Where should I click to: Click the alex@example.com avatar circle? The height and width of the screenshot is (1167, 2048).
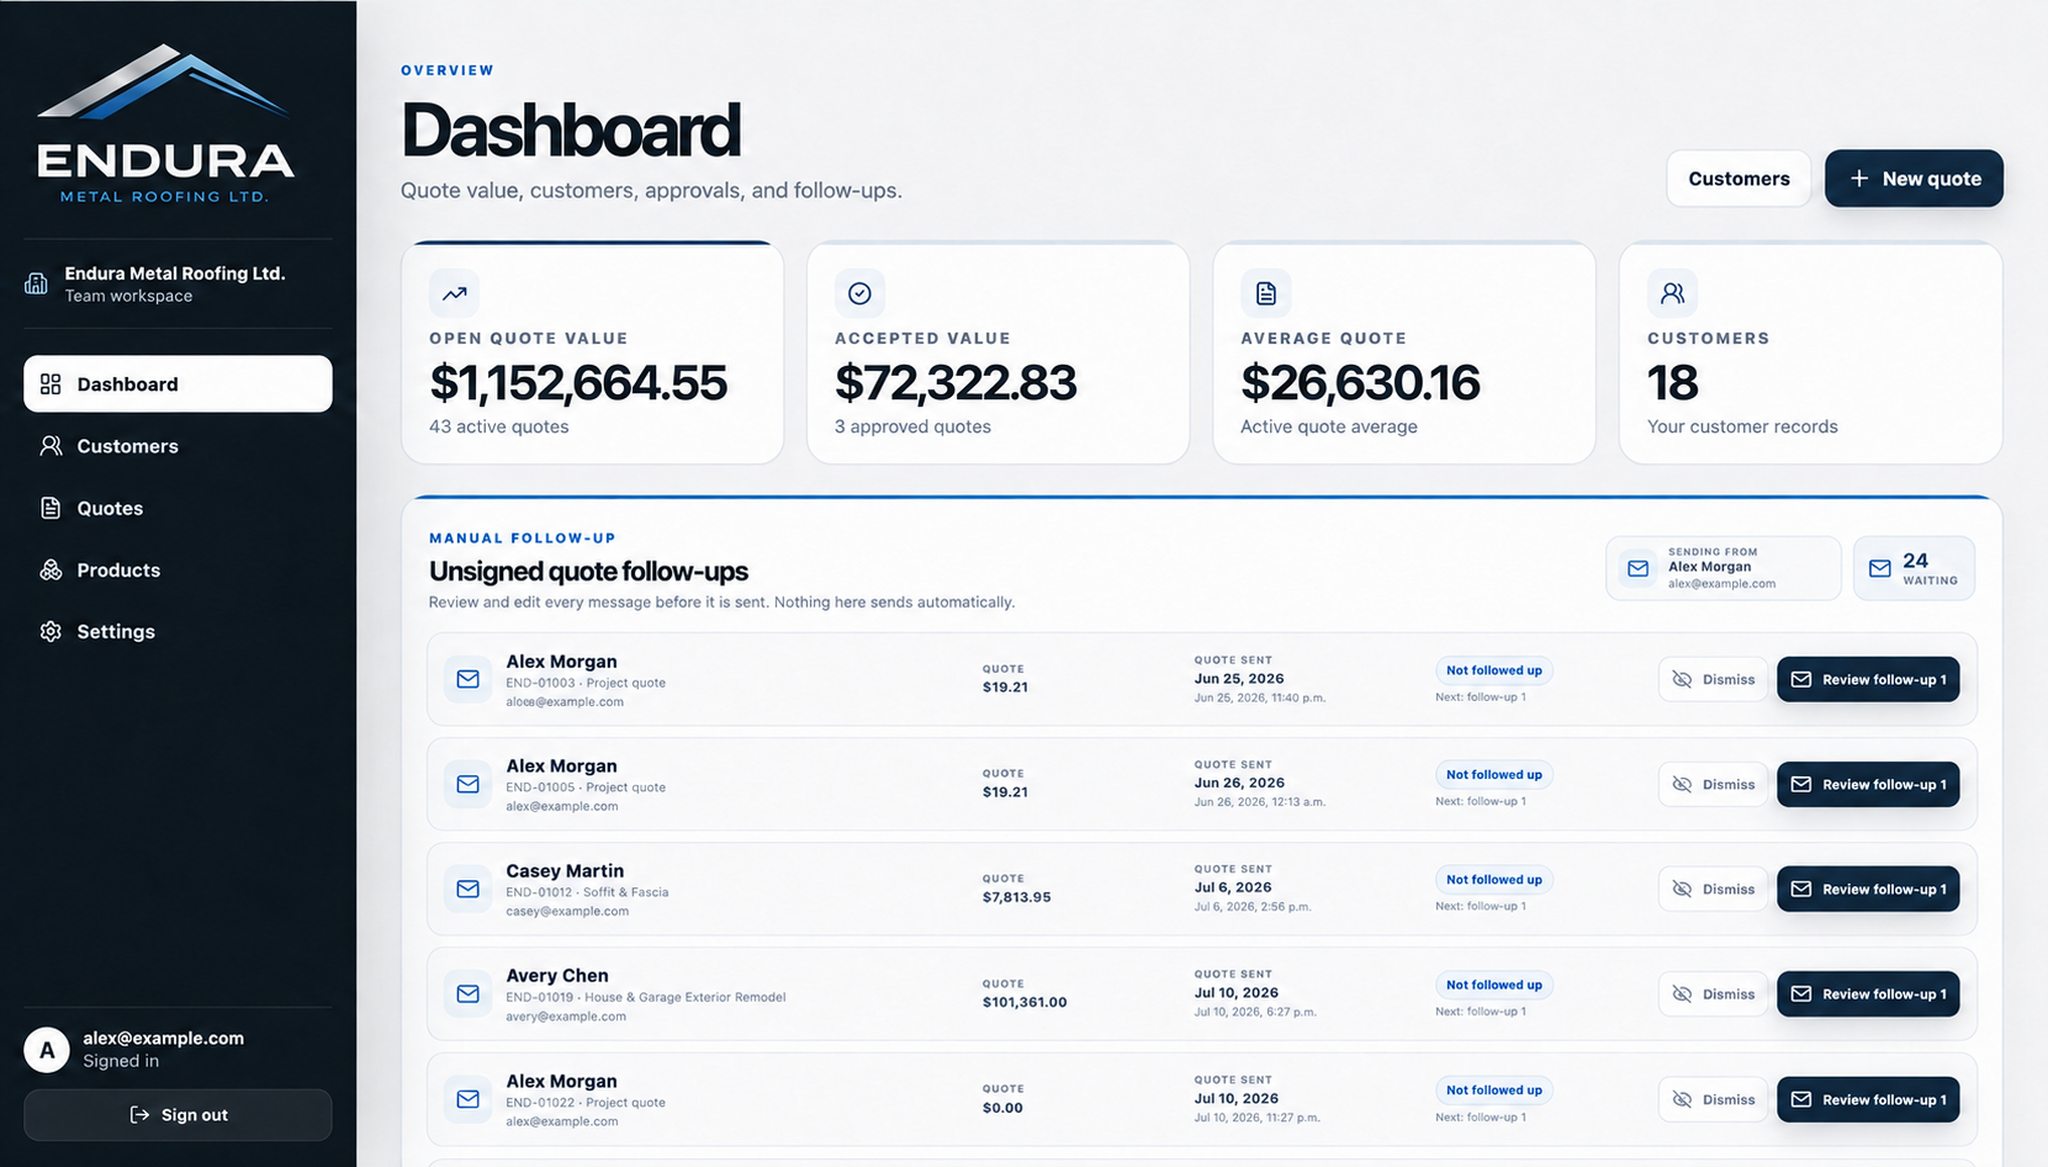tap(47, 1050)
